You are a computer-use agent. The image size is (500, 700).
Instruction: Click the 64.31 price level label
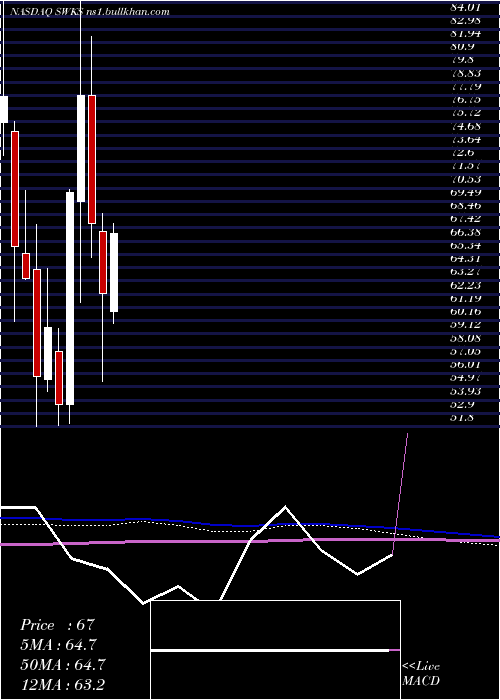click(x=465, y=258)
